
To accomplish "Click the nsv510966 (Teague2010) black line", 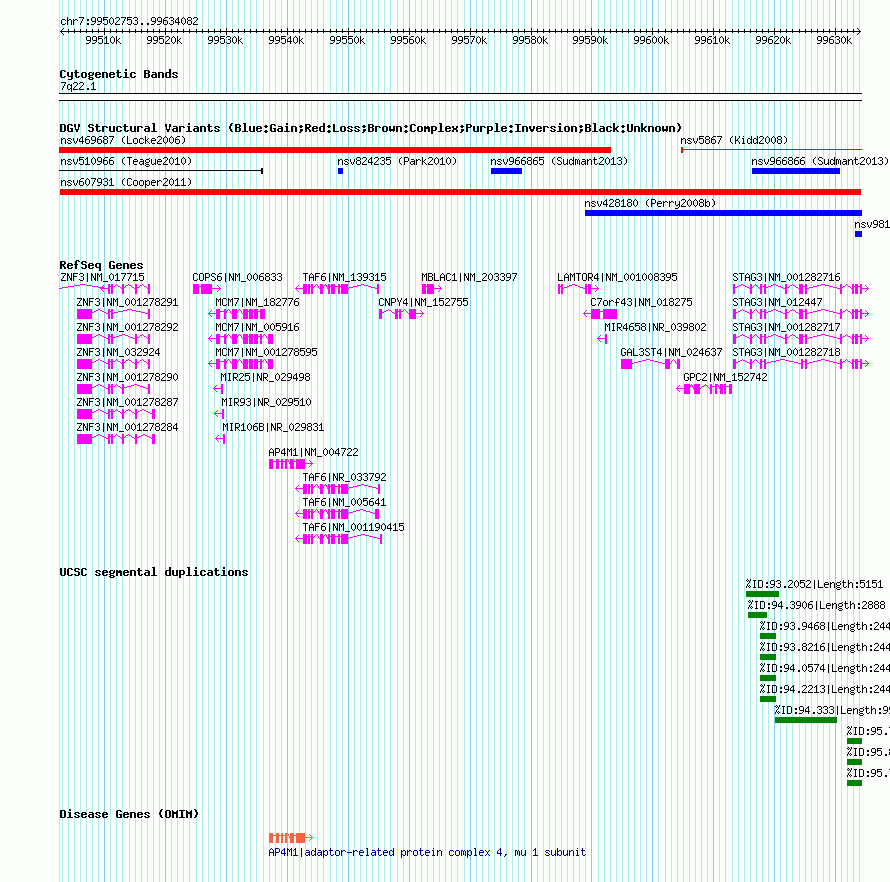I will 161,171.
